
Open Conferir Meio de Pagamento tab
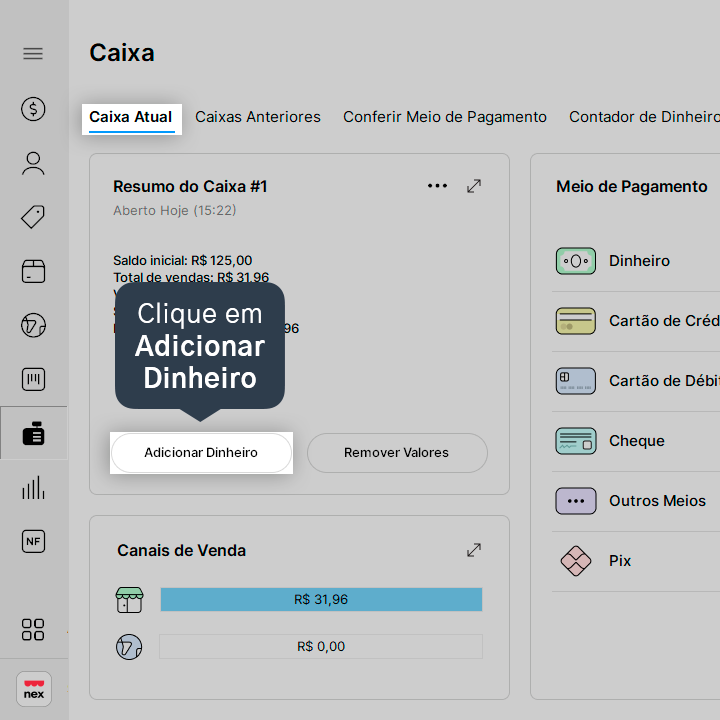tap(445, 117)
